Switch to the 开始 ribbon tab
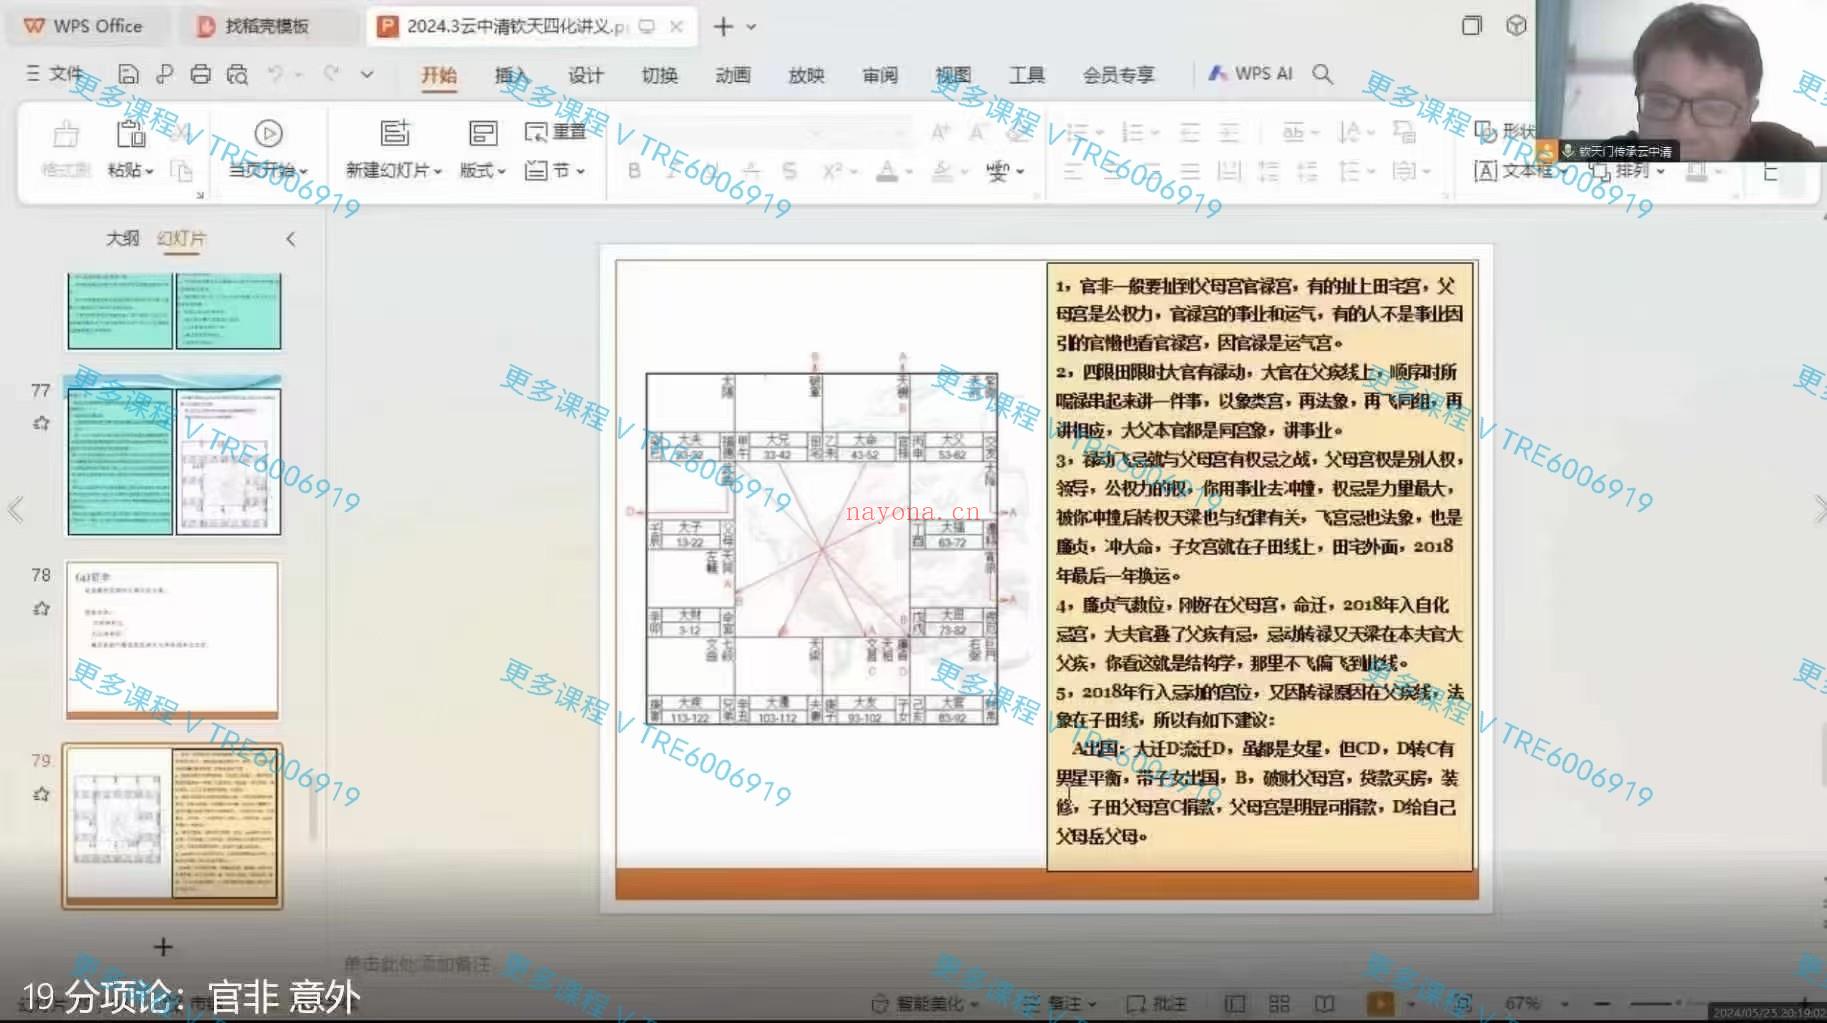1827x1023 pixels. [x=438, y=75]
